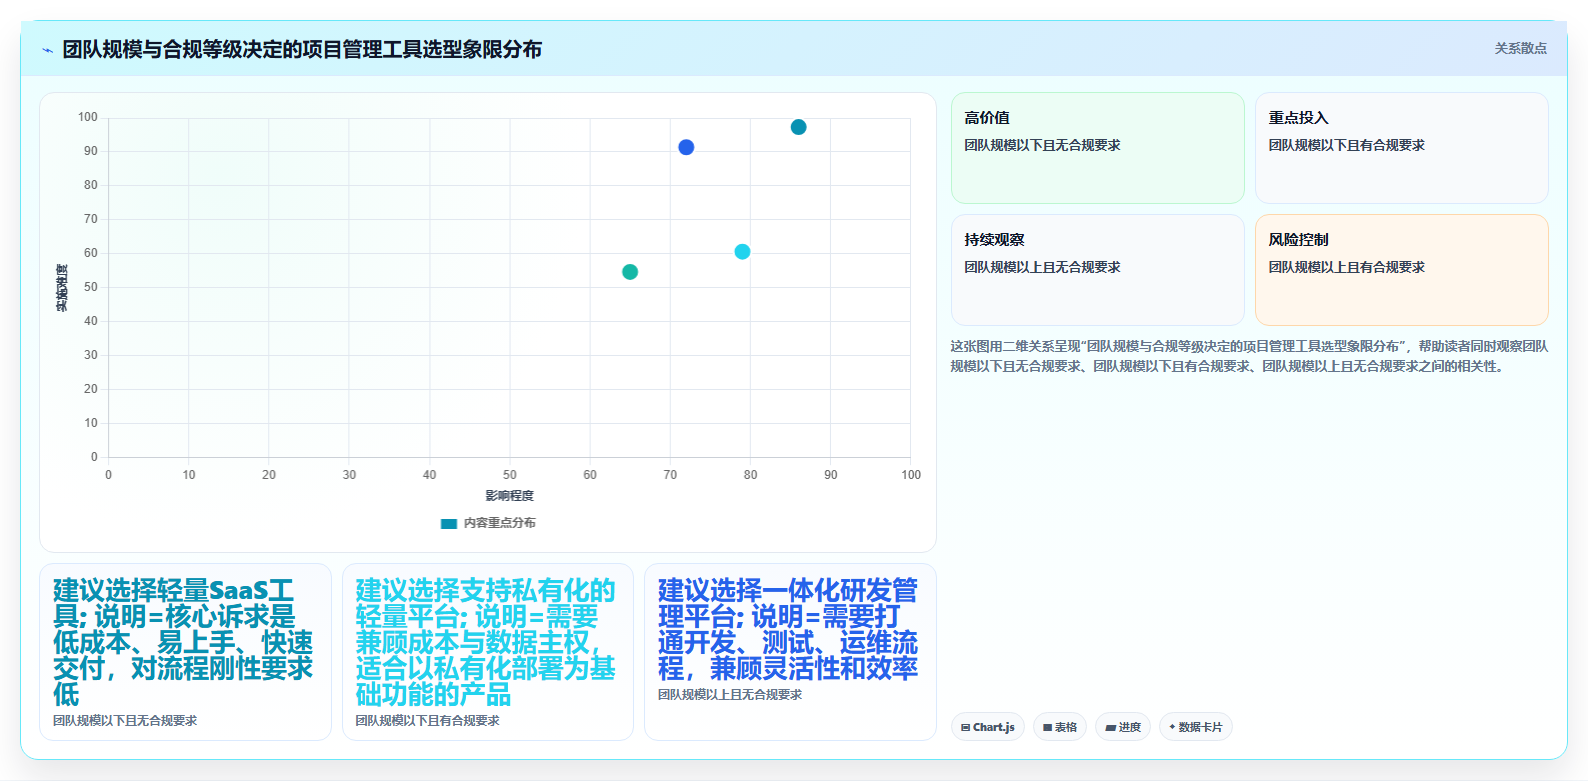Viewport: 1588px width, 781px height.
Task: Click the 关系散点 label in header
Action: pos(1520,48)
